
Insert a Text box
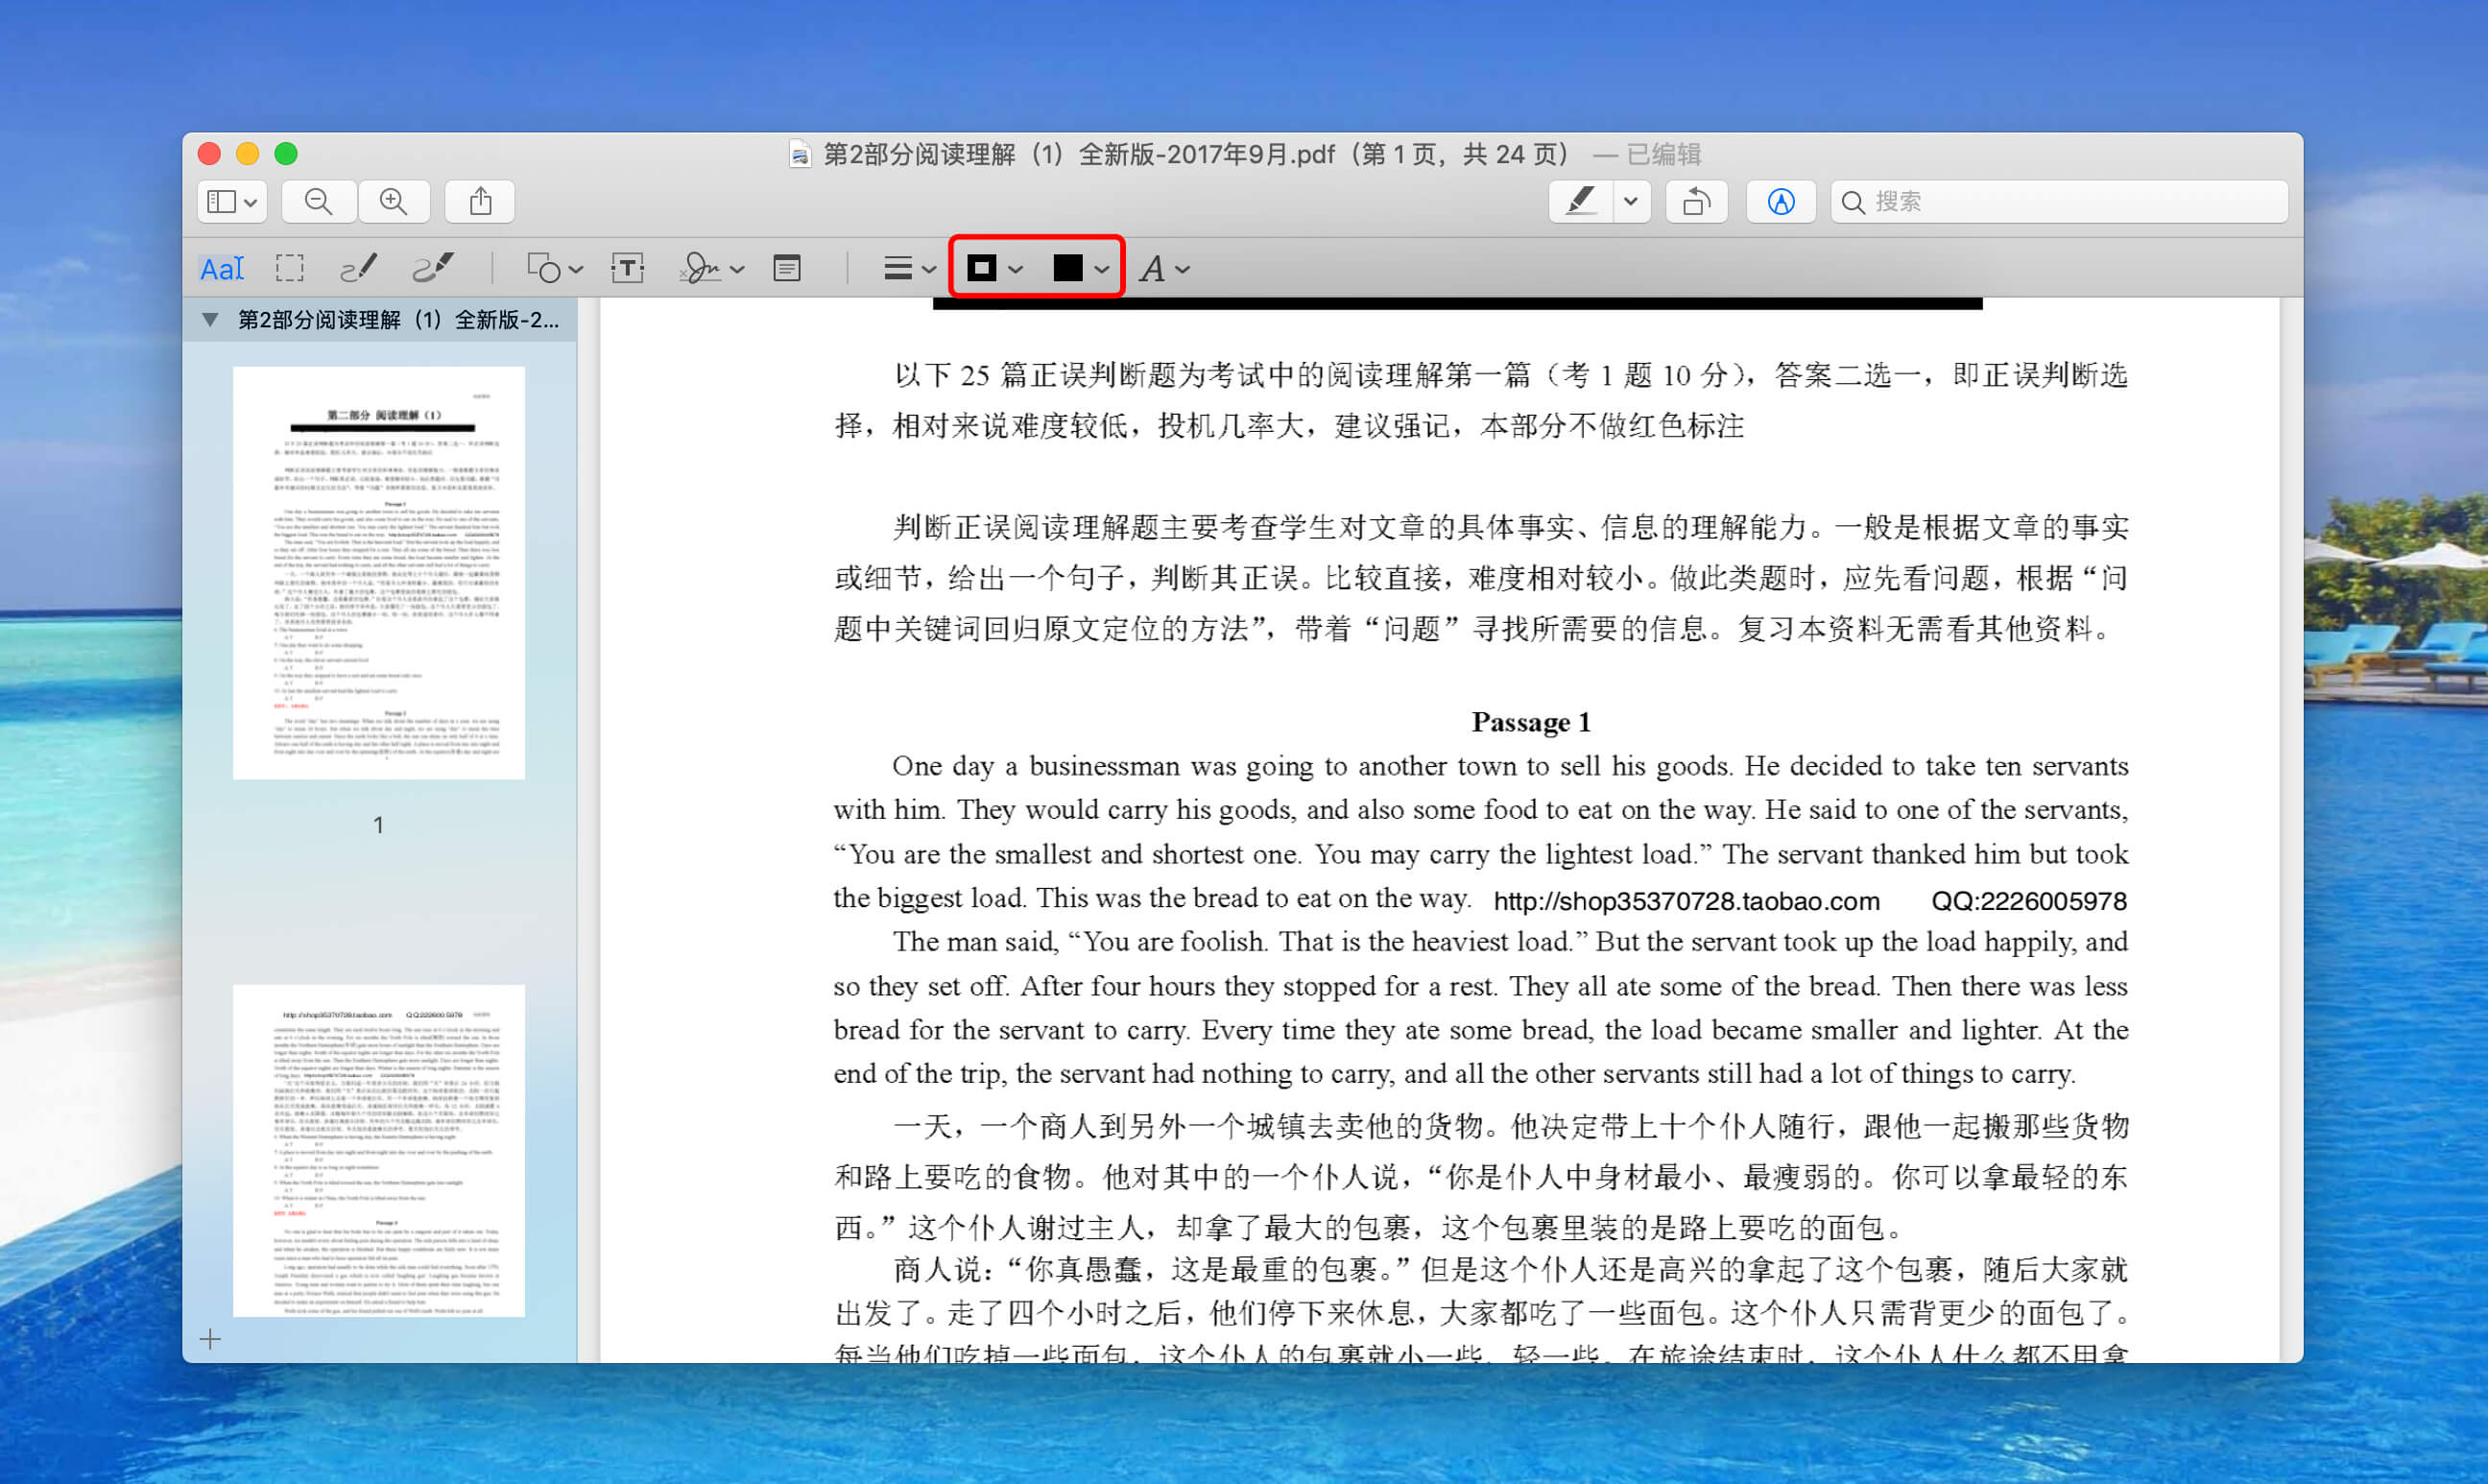(x=627, y=268)
